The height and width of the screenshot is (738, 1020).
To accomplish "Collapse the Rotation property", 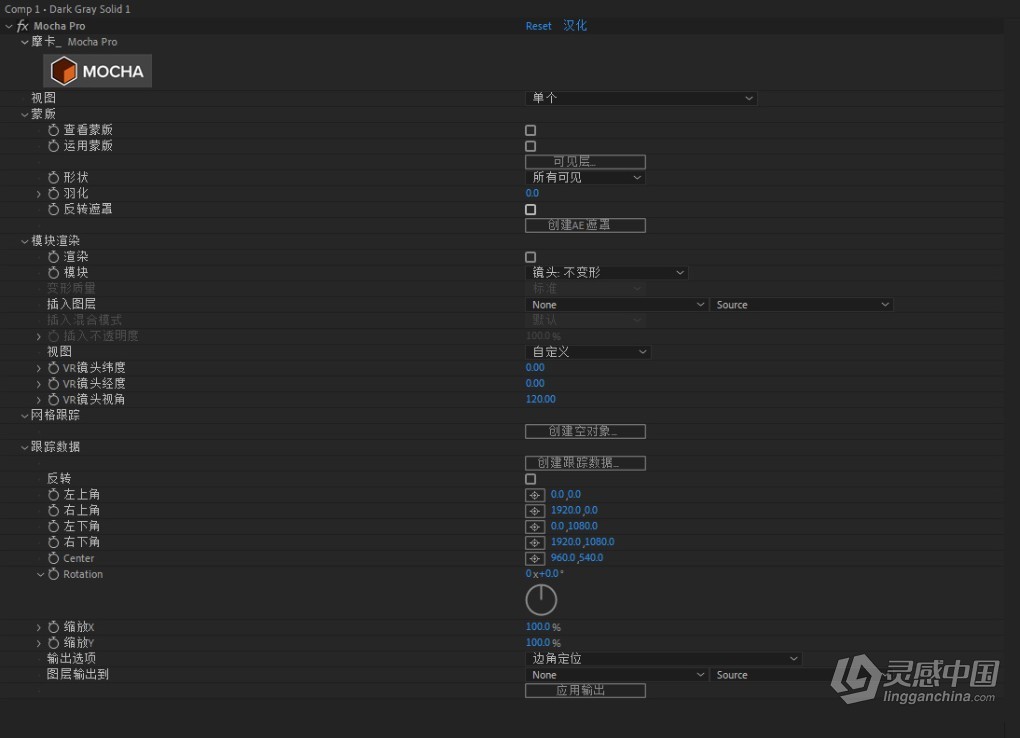I will pos(40,575).
